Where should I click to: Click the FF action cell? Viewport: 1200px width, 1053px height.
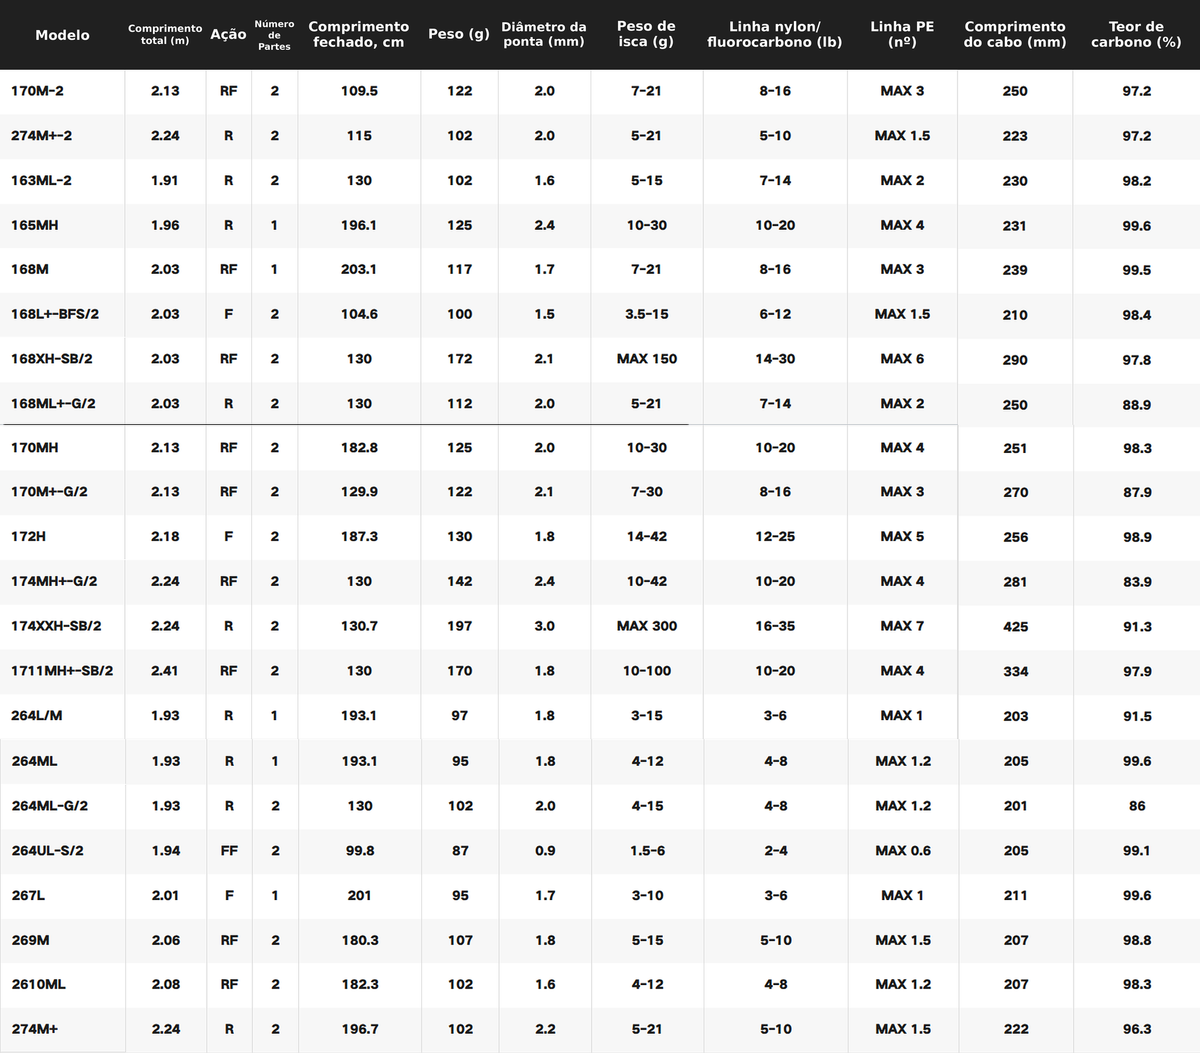tap(229, 851)
